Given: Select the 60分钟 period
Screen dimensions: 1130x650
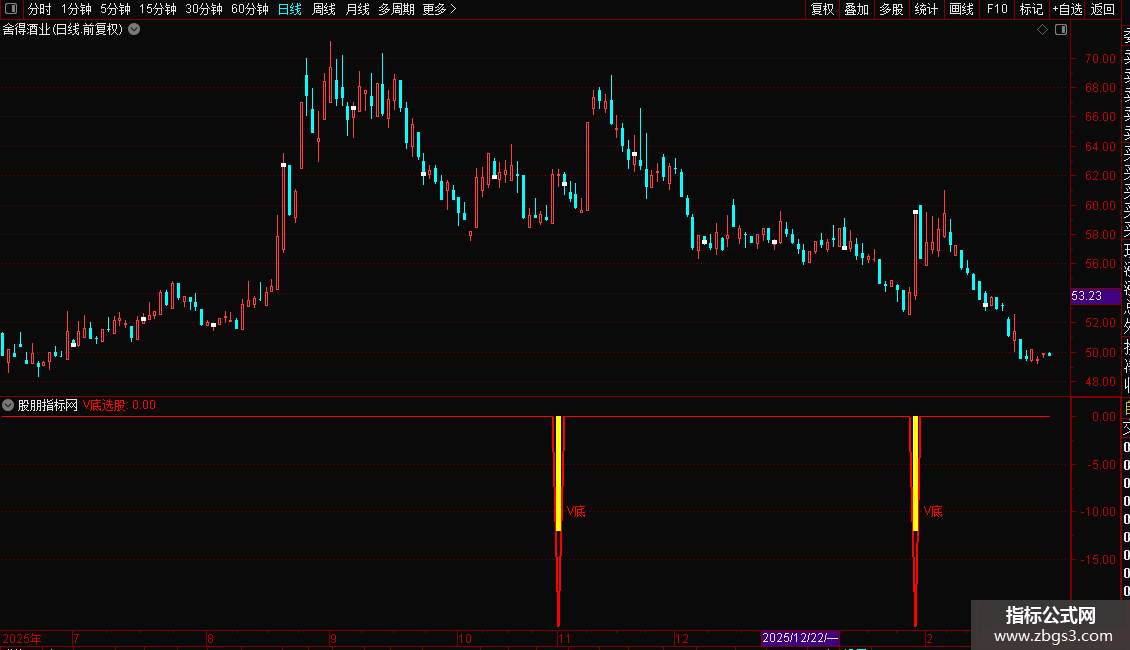Looking at the screenshot, I should (x=250, y=9).
